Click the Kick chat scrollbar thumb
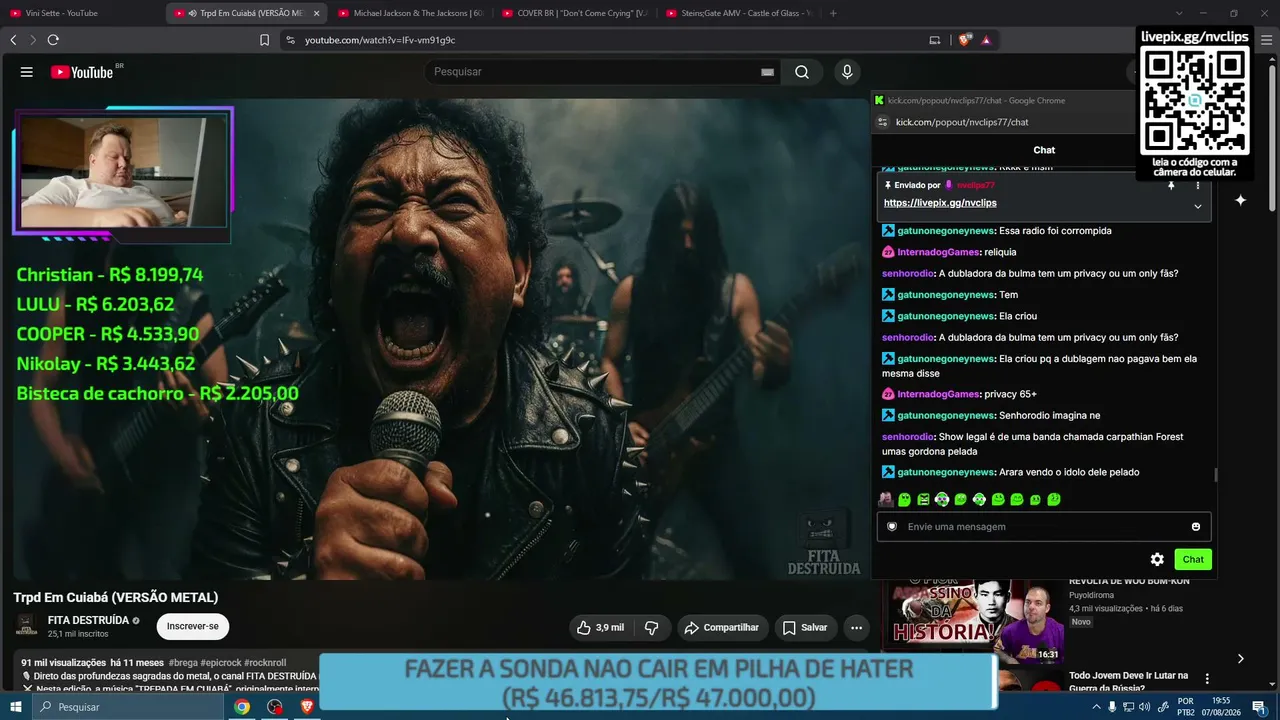Viewport: 1280px width, 720px height. (1216, 475)
